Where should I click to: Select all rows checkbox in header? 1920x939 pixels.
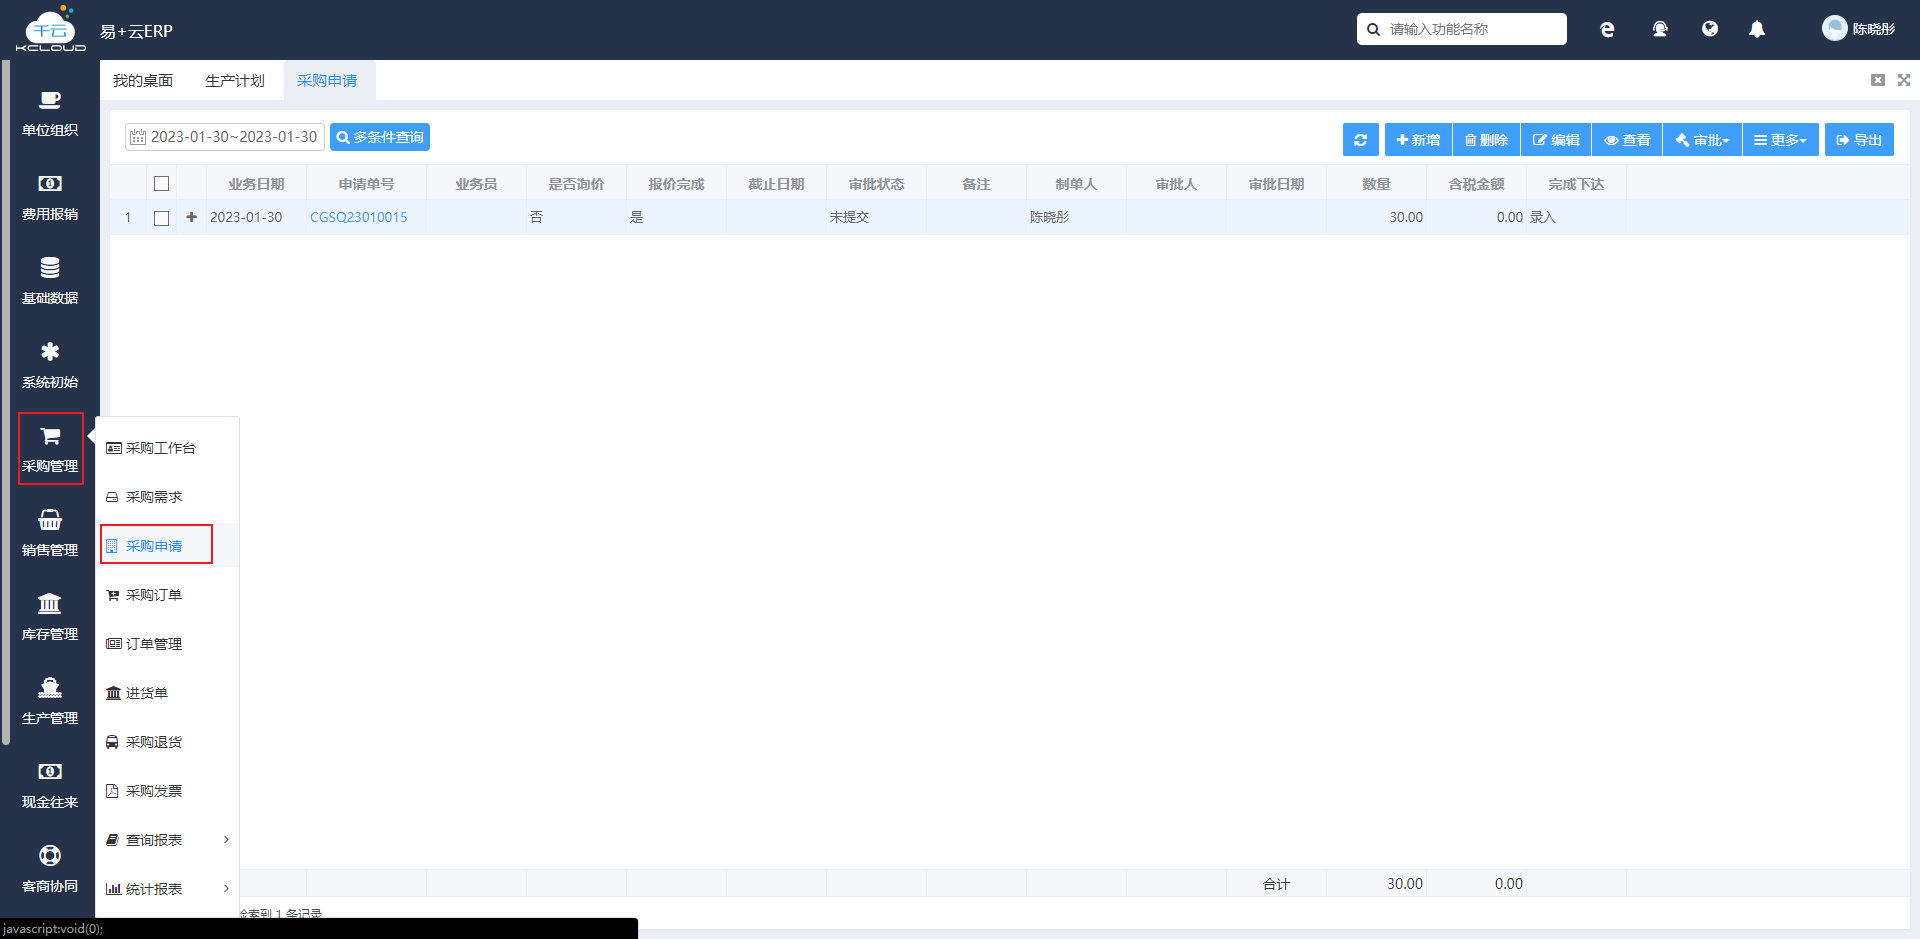(161, 184)
